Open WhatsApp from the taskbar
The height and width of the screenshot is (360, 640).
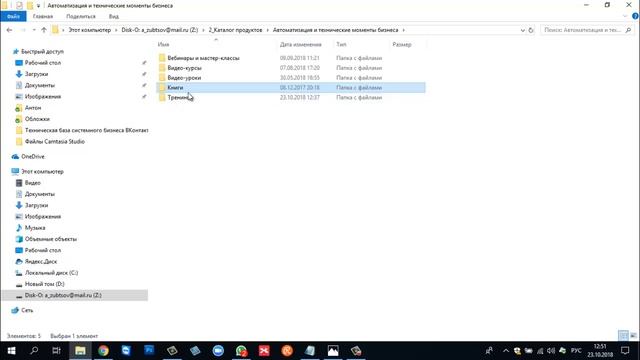(x=241, y=351)
